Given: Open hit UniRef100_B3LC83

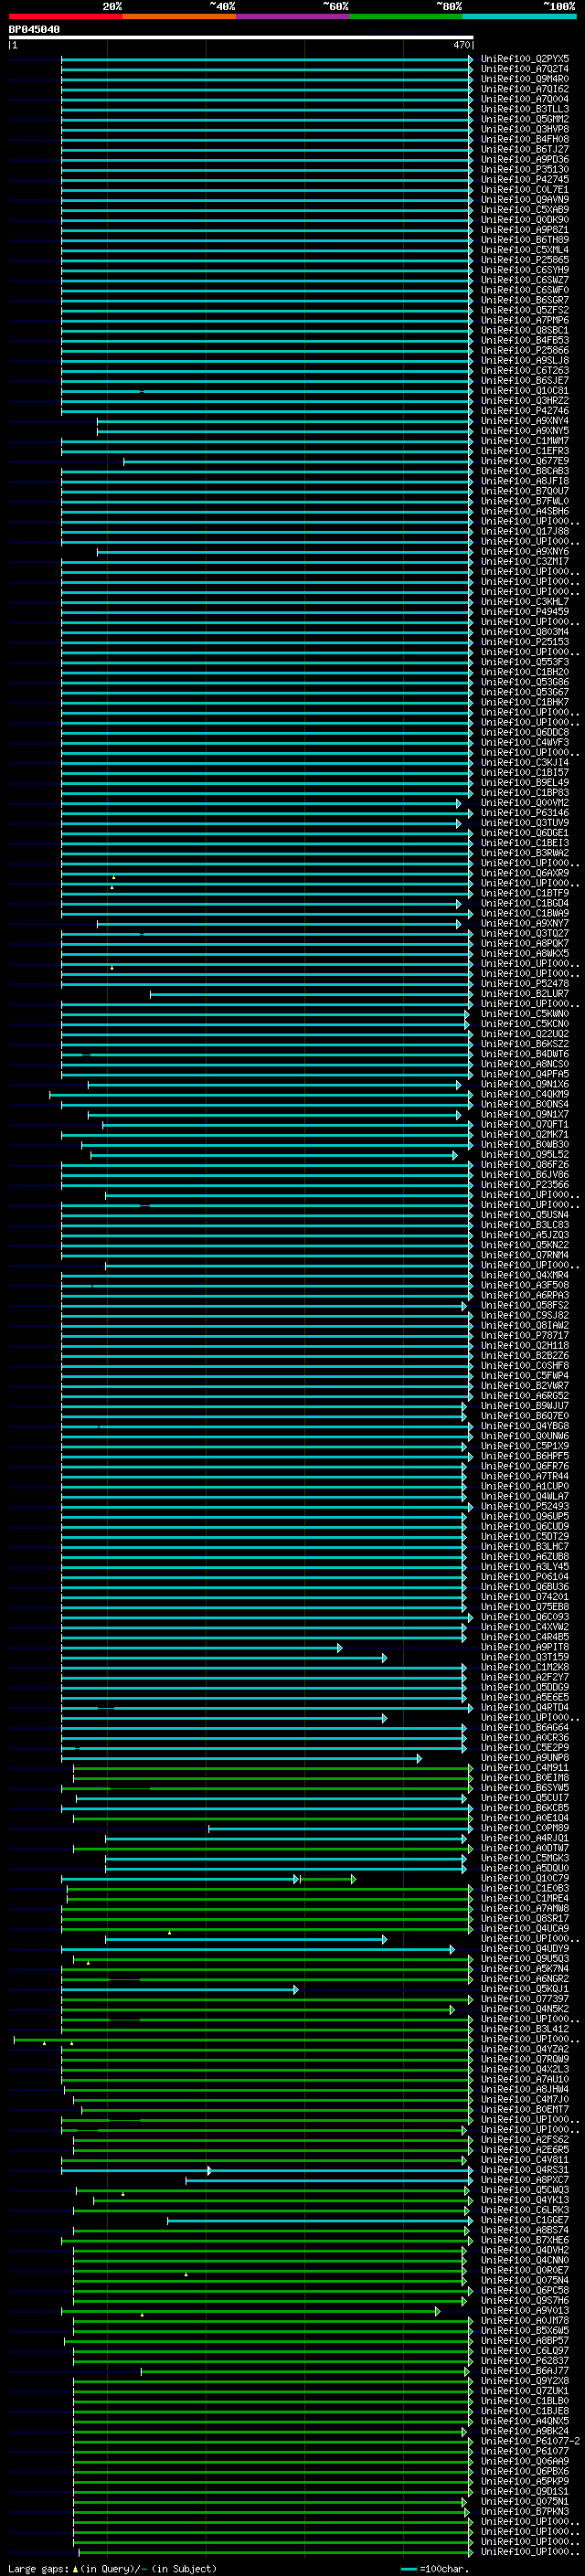Looking at the screenshot, I should click(x=525, y=1225).
